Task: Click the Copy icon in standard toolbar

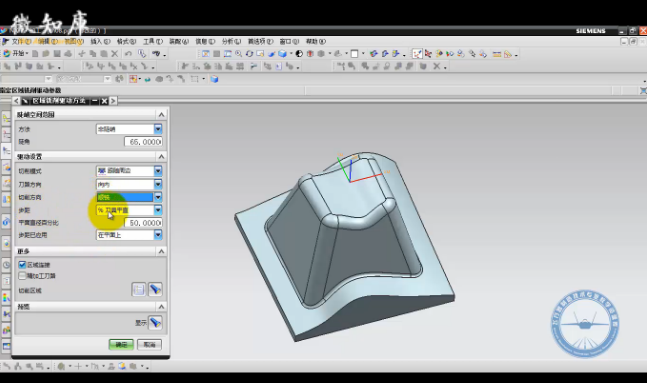Action: pos(93,54)
